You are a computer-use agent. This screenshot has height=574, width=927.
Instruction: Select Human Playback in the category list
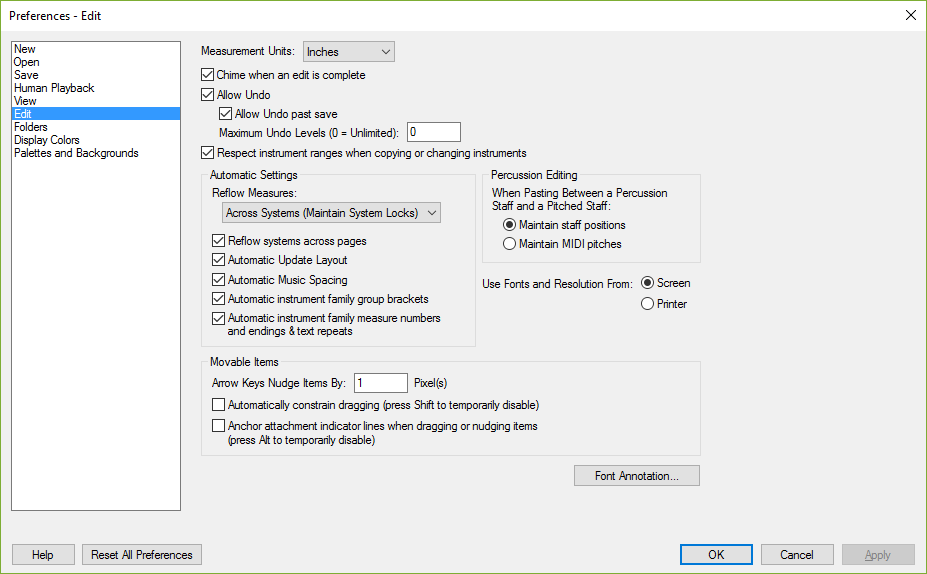click(54, 88)
